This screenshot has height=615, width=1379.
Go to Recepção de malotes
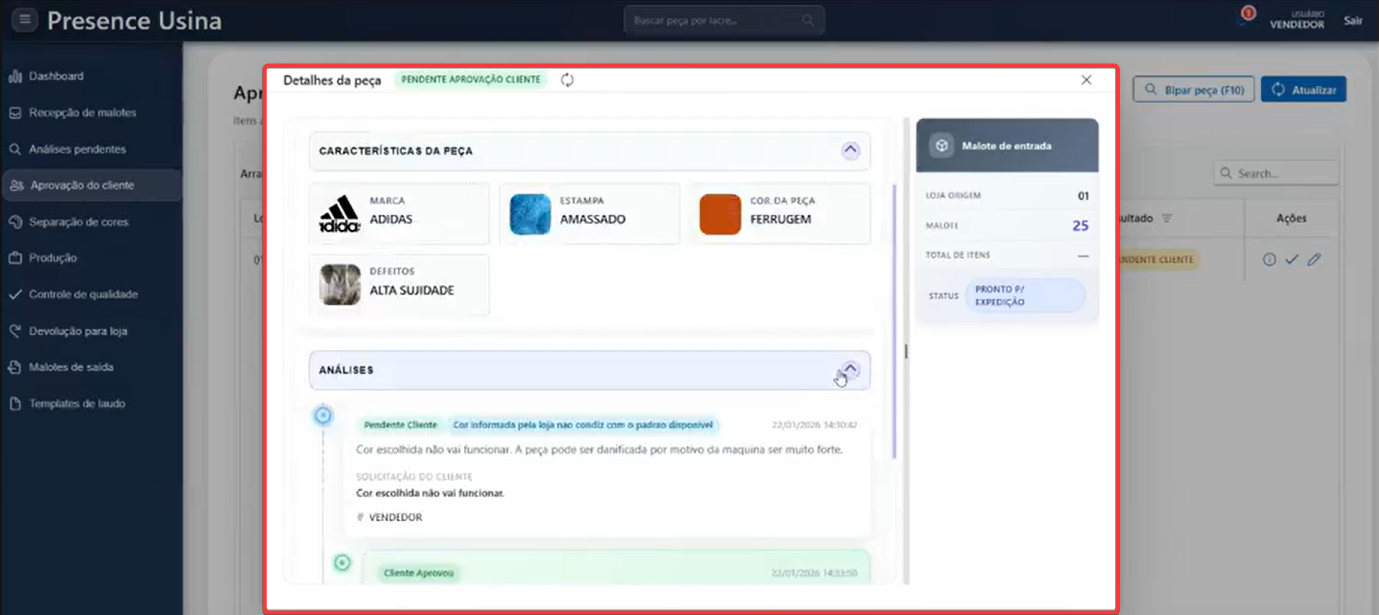(82, 113)
